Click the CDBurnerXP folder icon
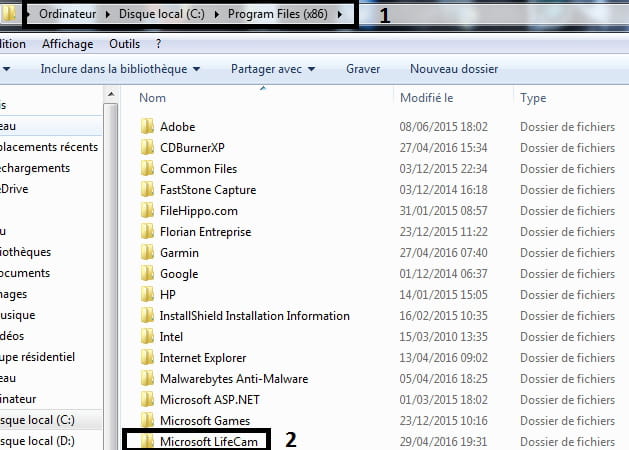This screenshot has width=629, height=450. pos(147,147)
